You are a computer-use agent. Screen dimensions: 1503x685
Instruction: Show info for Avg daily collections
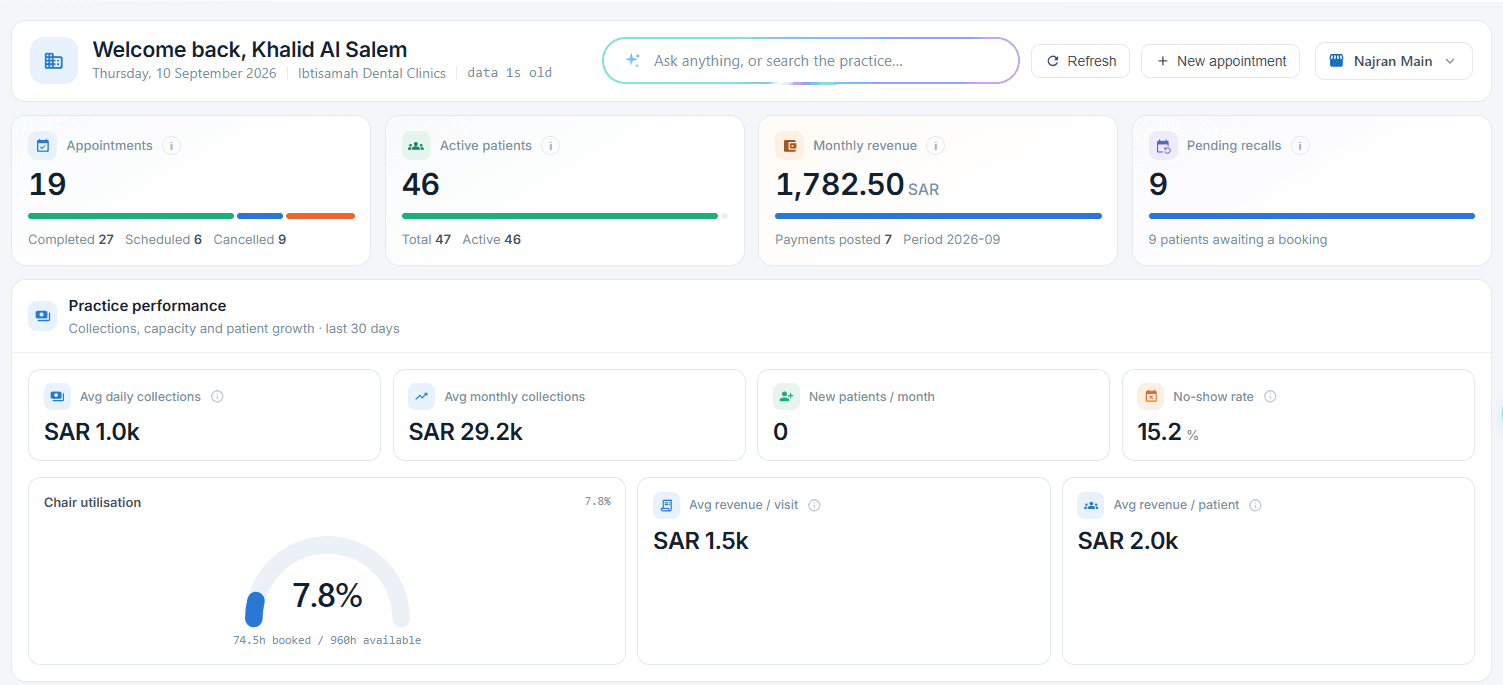point(217,396)
